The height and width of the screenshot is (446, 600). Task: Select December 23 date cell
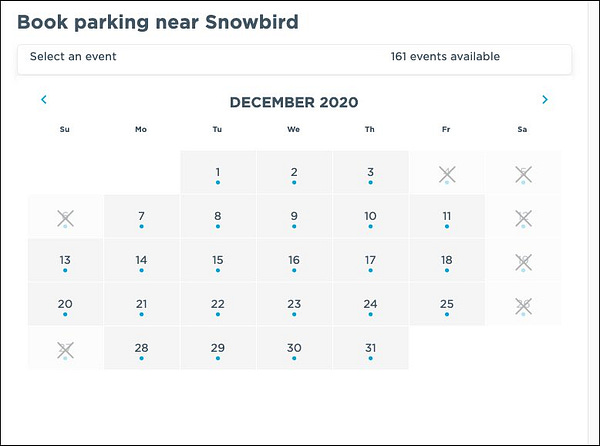pyautogui.click(x=294, y=304)
